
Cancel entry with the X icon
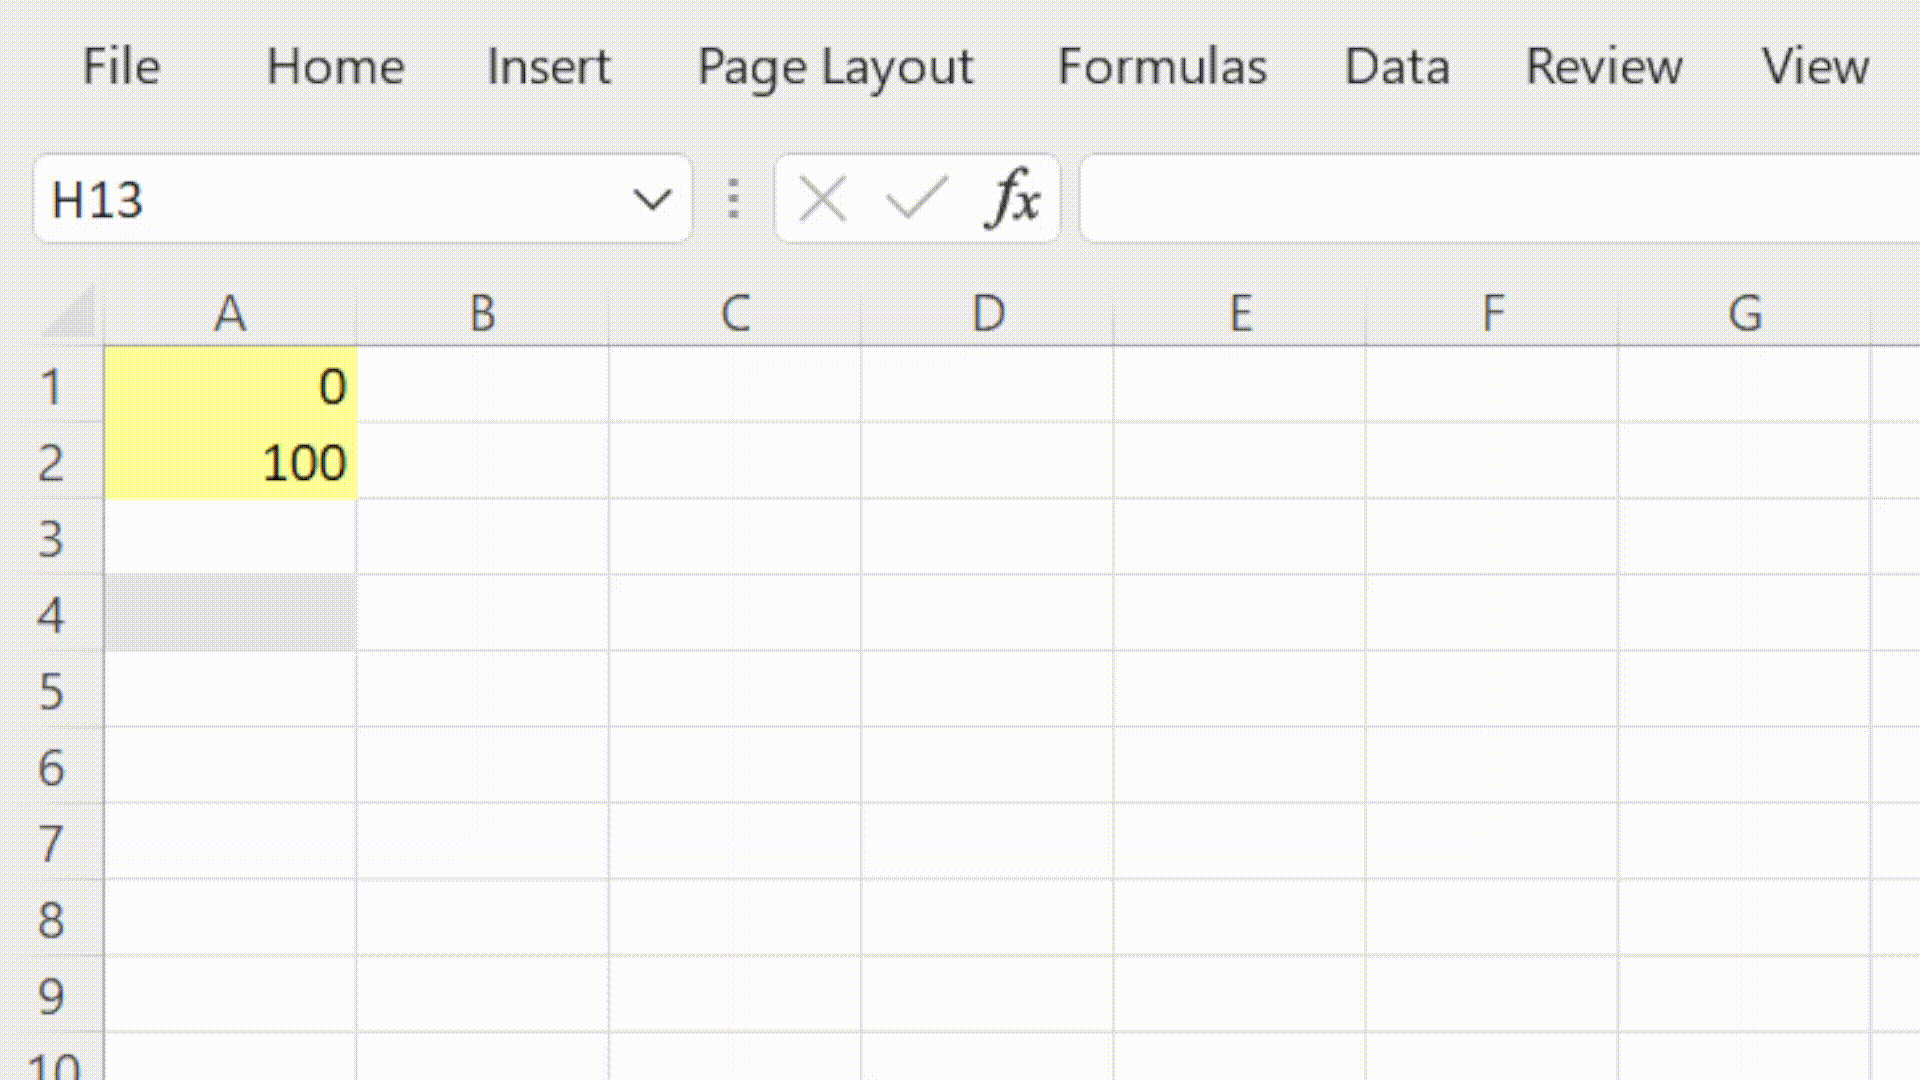822,198
